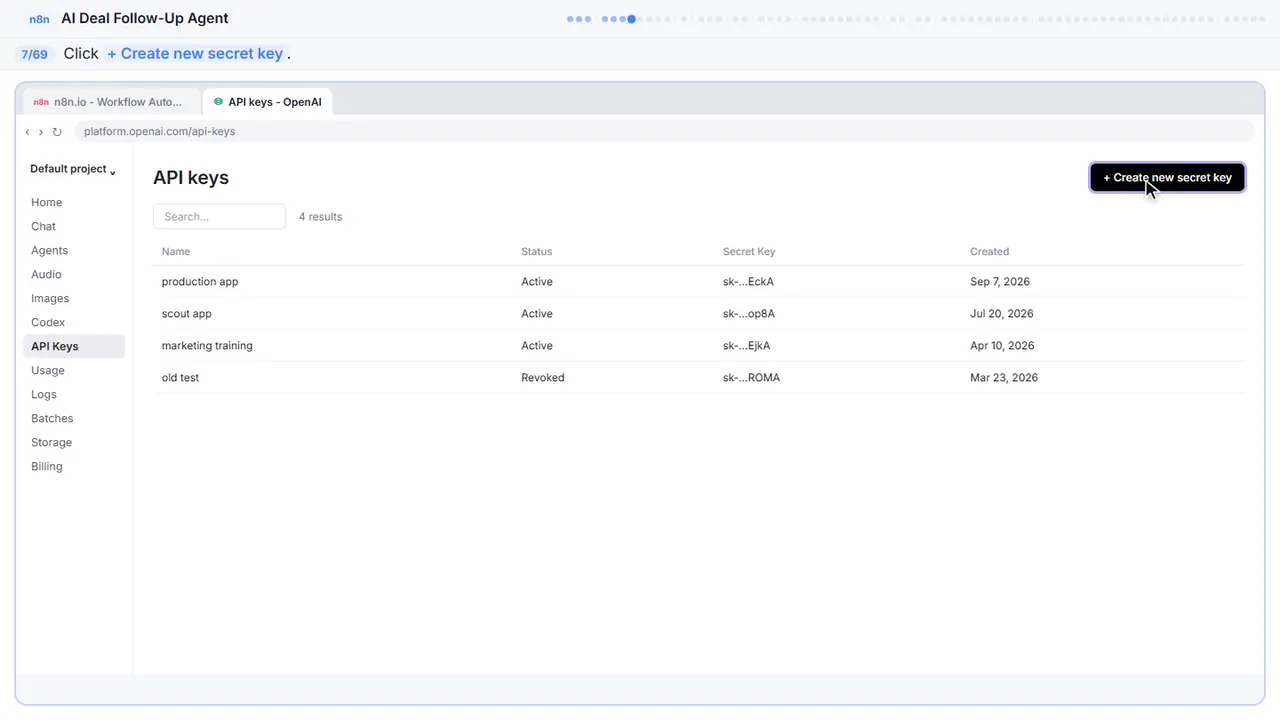1280x720 pixels.
Task: Click the Created column header
Action: pyautogui.click(x=989, y=252)
